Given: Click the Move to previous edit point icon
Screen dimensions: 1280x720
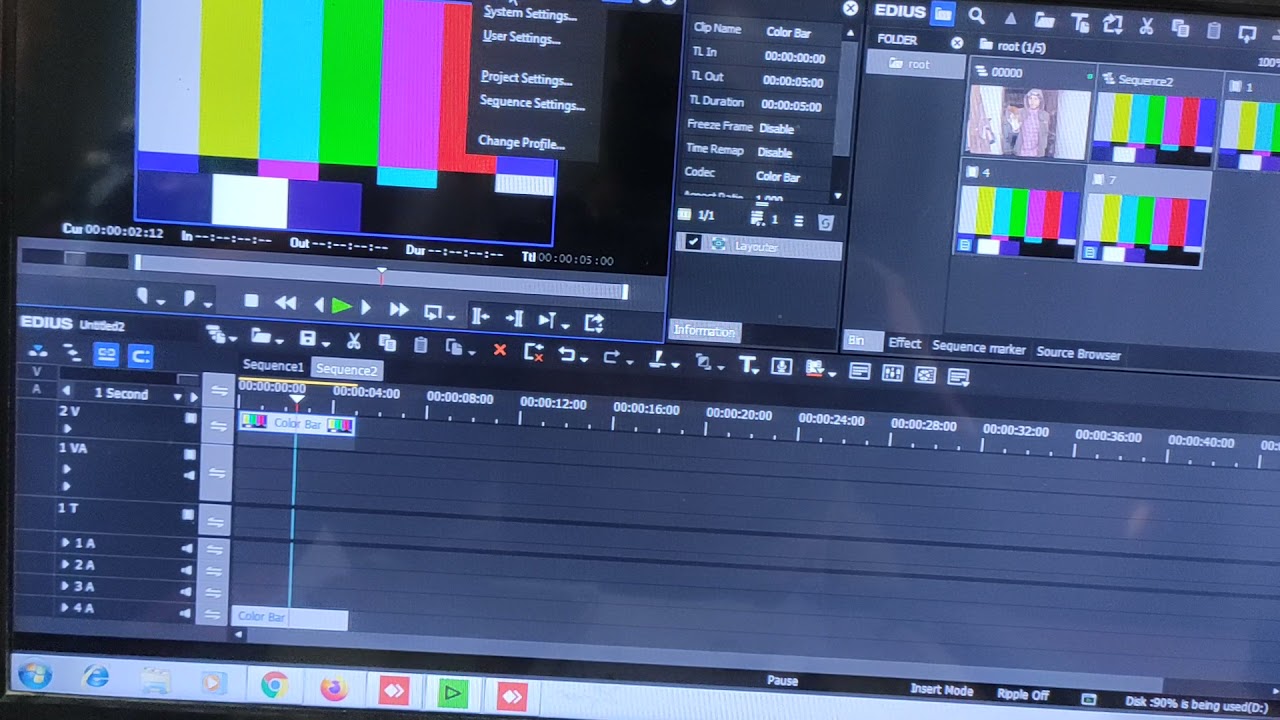Looking at the screenshot, I should click(x=480, y=317).
